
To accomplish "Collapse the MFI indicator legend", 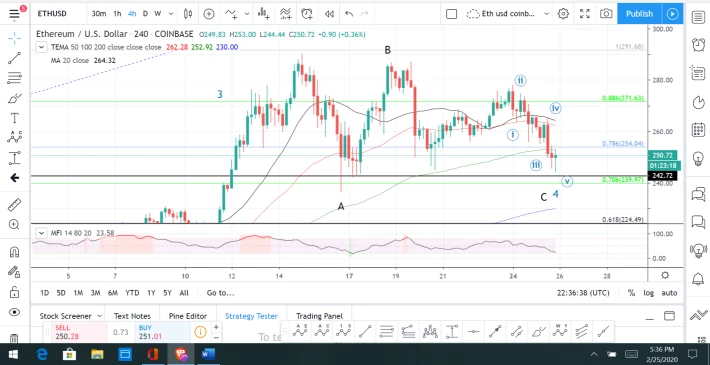I will point(41,233).
